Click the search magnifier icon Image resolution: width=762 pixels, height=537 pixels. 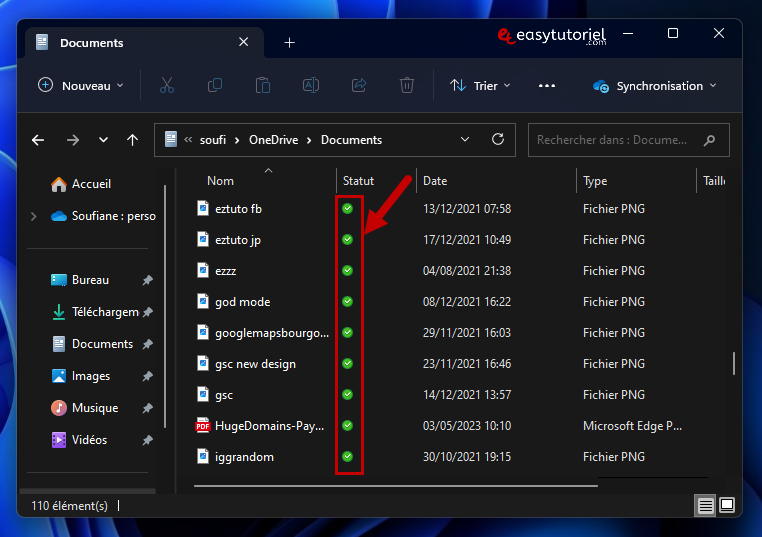[710, 140]
